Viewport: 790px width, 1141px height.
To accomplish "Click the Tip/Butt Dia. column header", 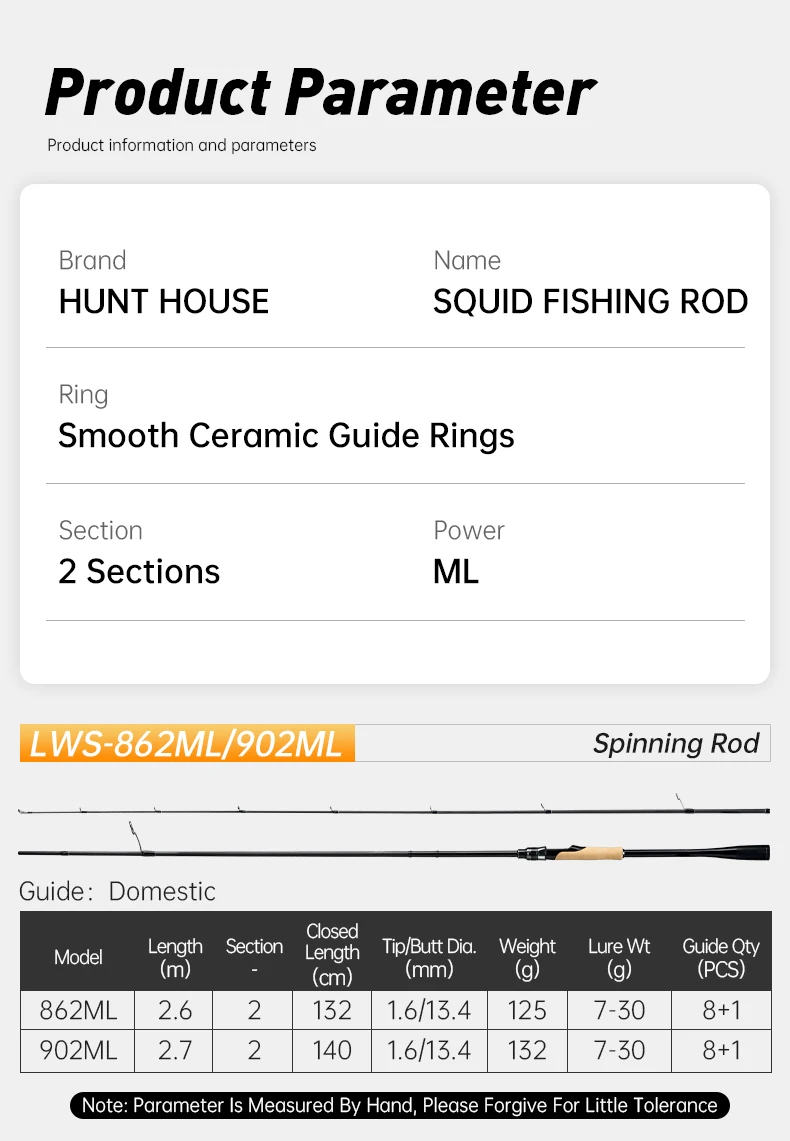I will pyautogui.click(x=429, y=957).
